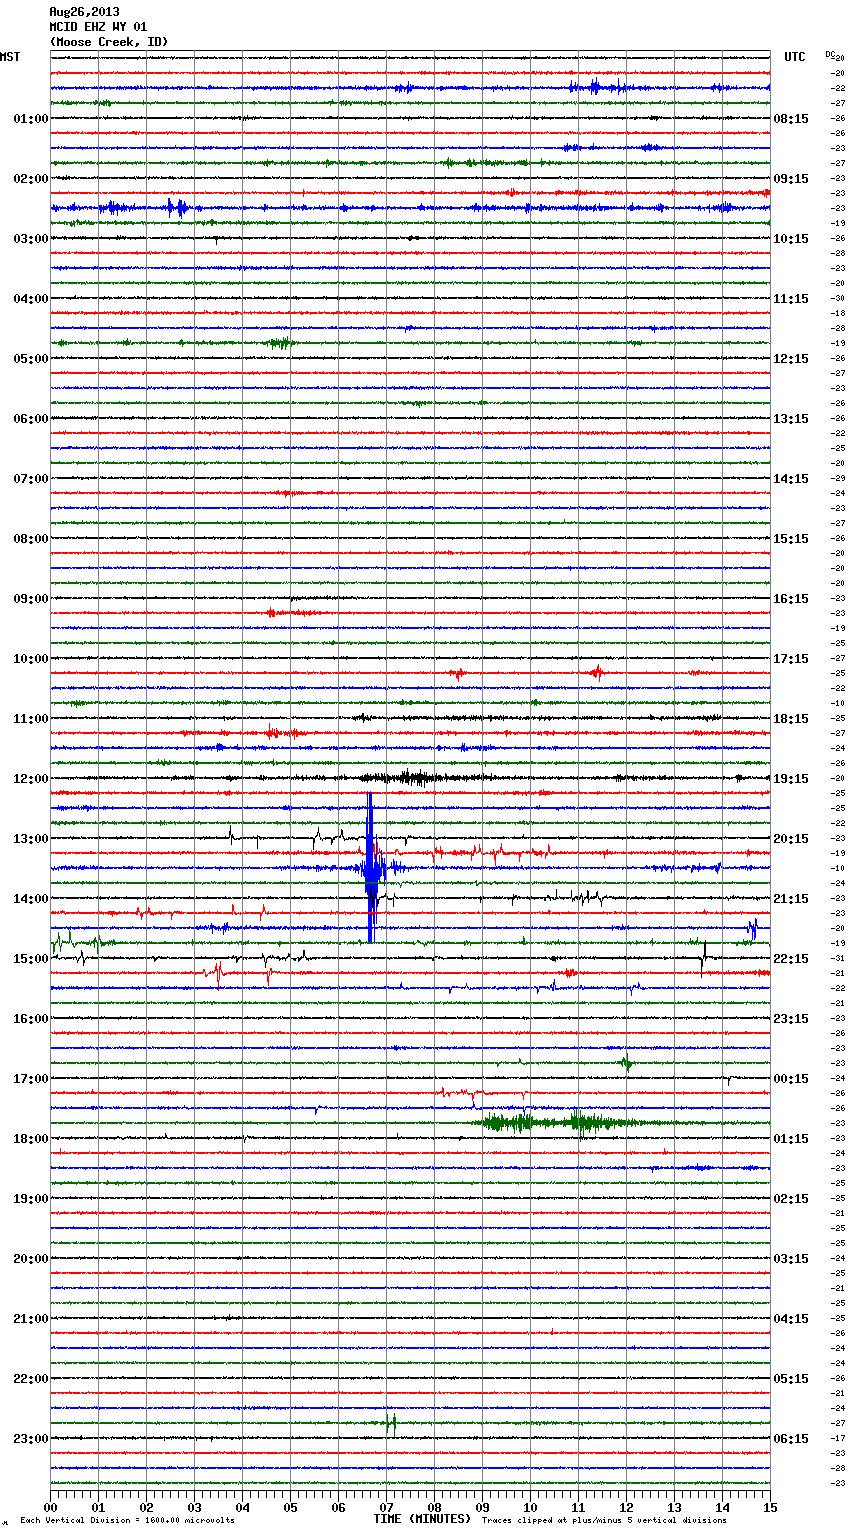Screen dimensions: 850x1534
Task: Select the MST time label '09:00'
Action: point(30,598)
